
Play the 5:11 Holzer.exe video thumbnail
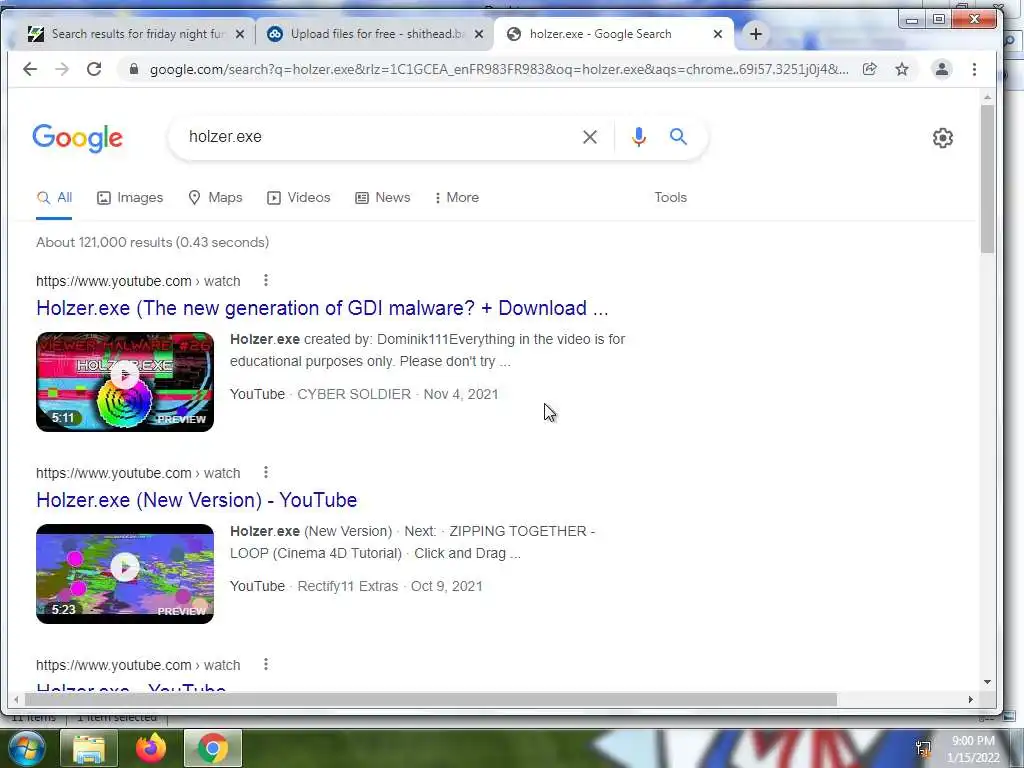pos(125,382)
